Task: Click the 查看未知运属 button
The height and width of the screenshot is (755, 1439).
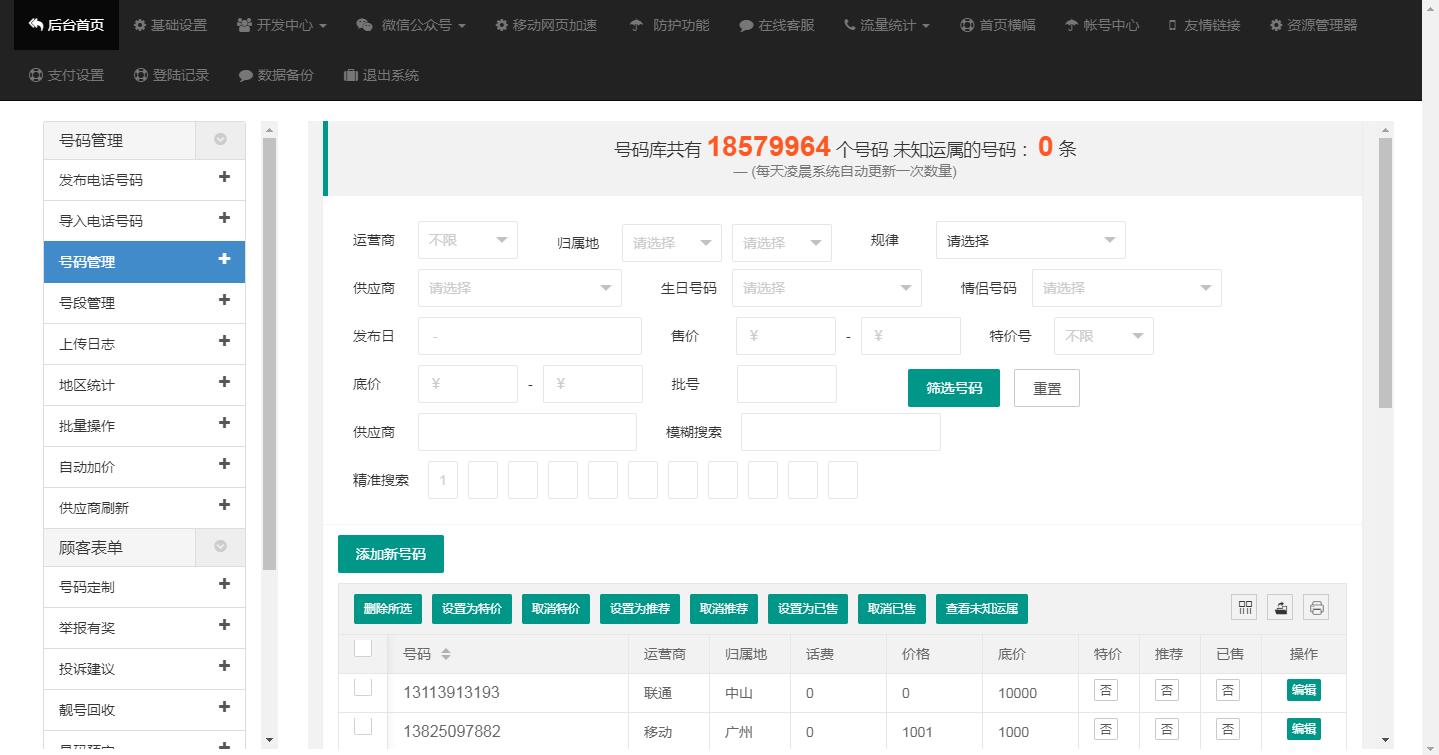Action: pyautogui.click(x=982, y=608)
